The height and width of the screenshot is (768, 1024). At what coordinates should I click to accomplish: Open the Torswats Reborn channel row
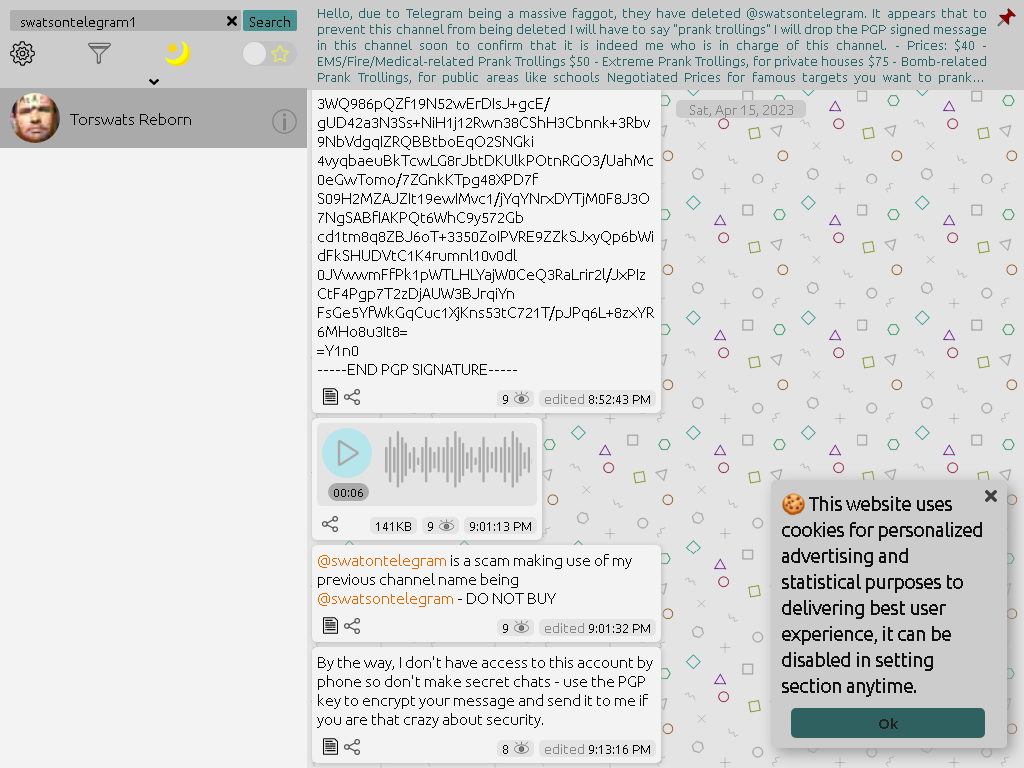153,119
